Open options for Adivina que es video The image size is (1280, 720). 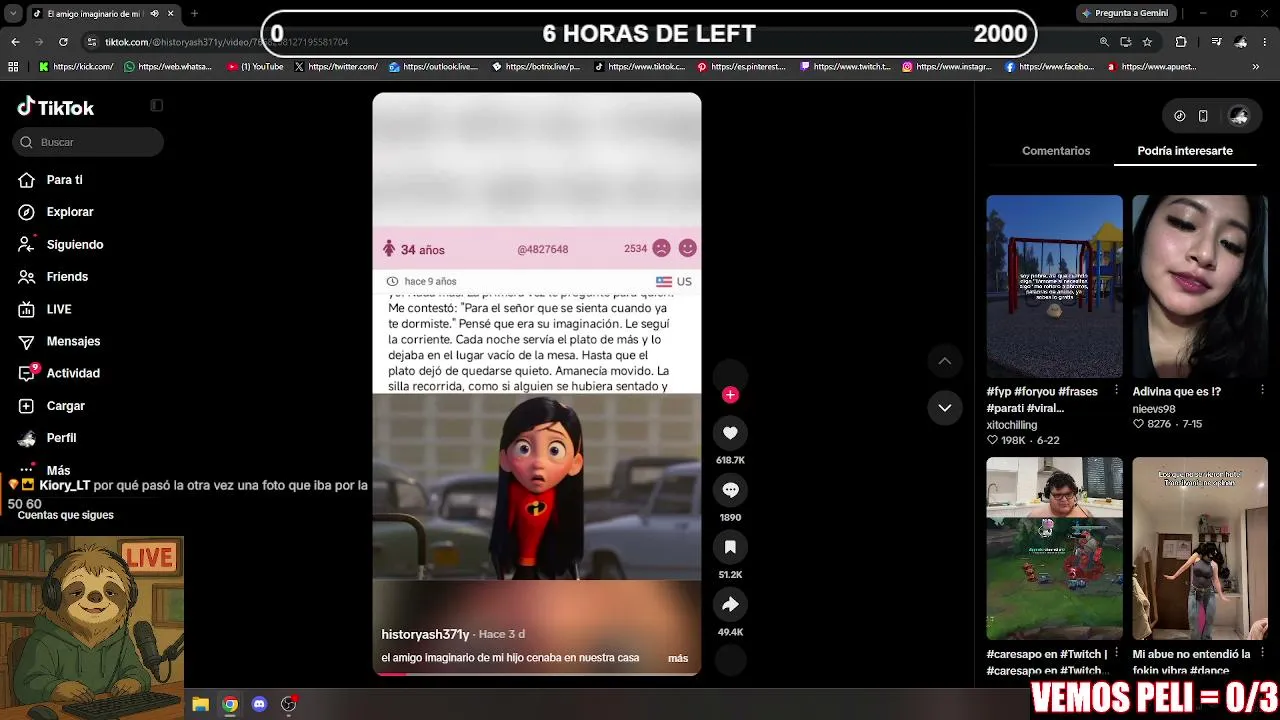click(1262, 390)
